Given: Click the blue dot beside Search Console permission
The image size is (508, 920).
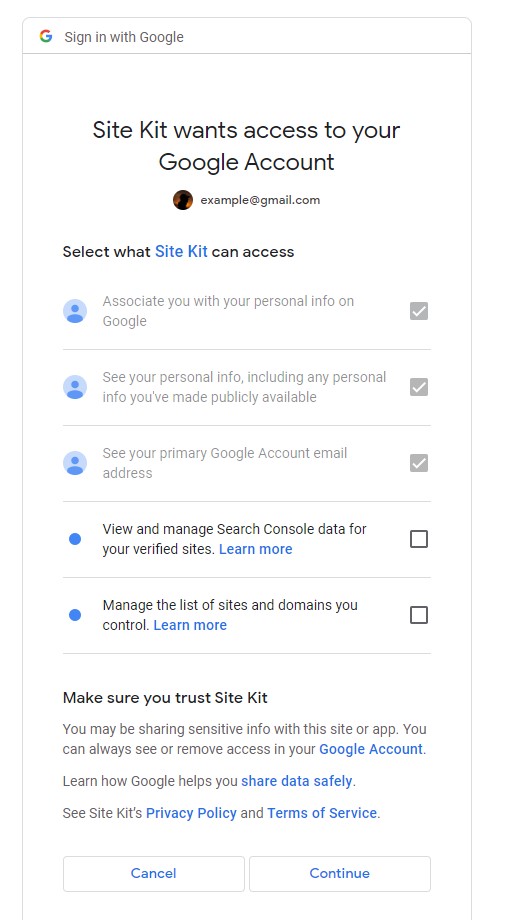Looking at the screenshot, I should pos(75,539).
